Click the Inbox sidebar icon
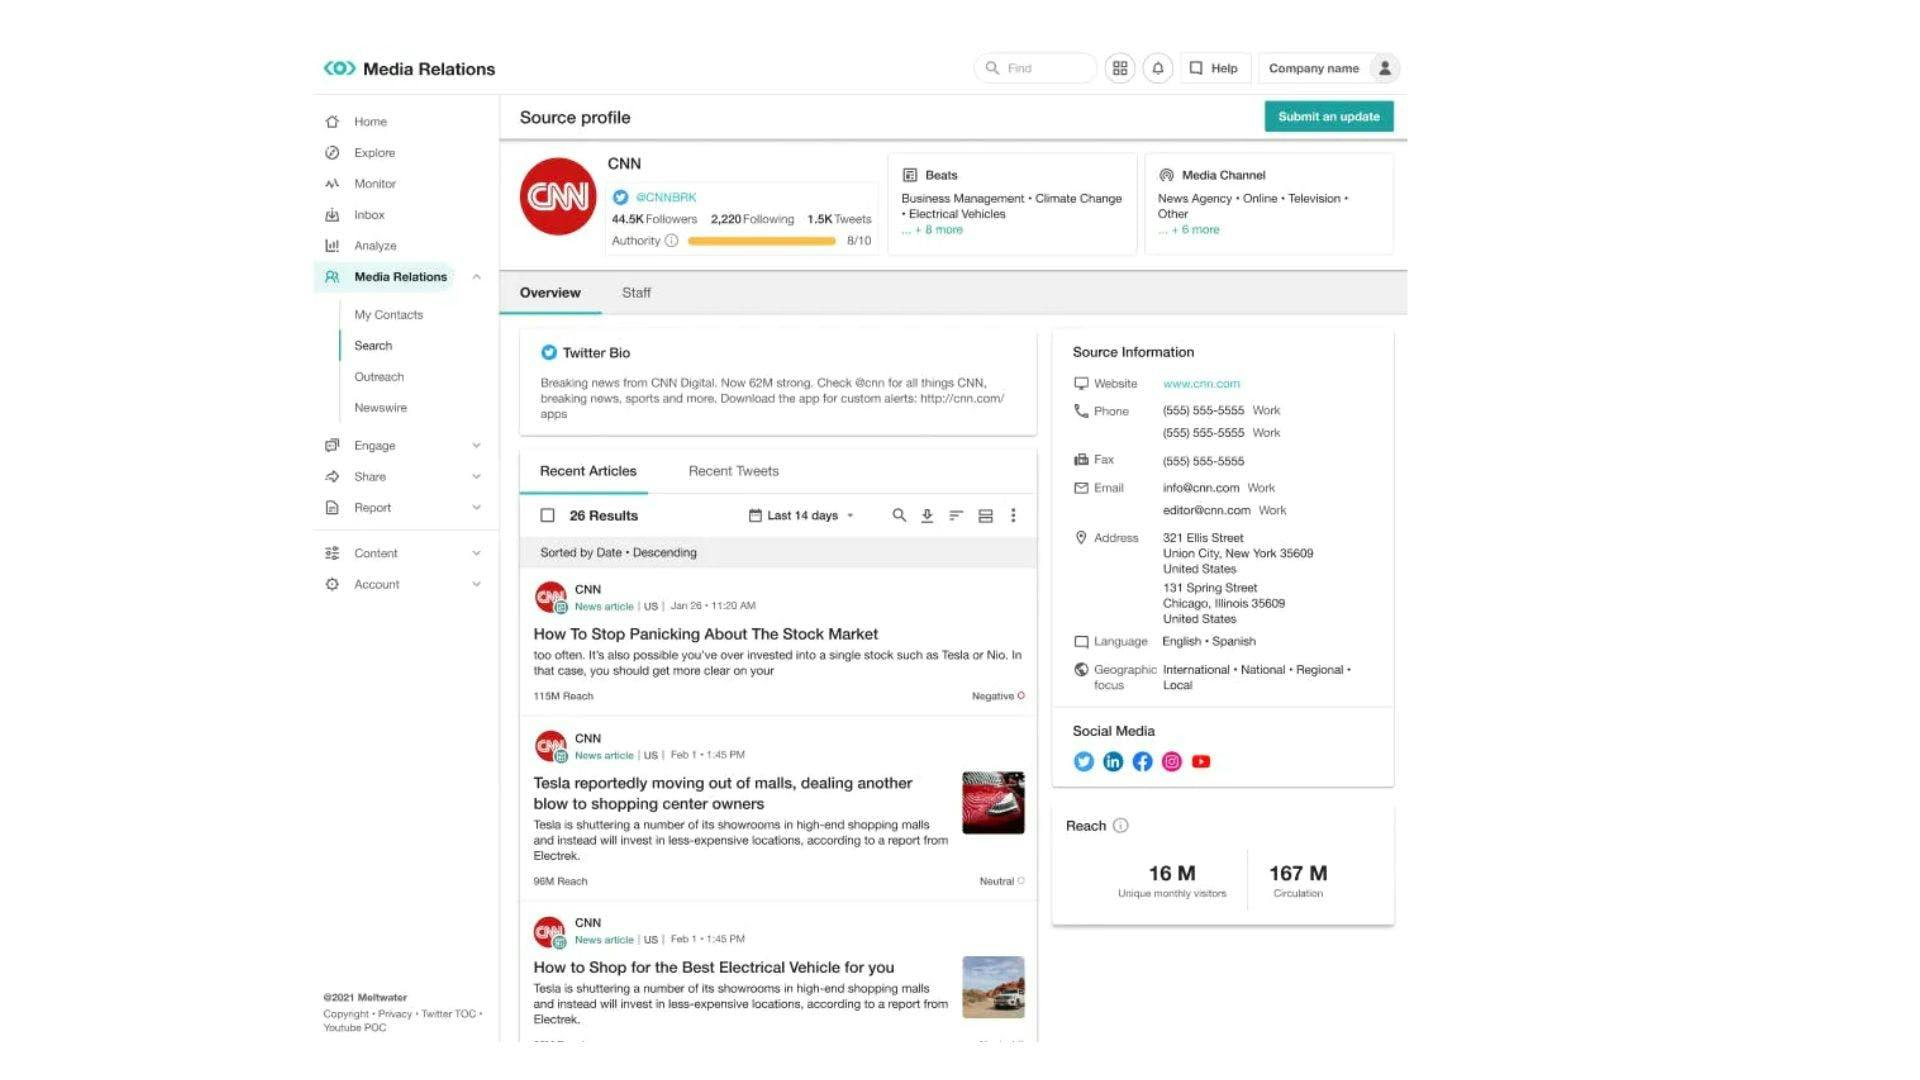Image resolution: width=1920 pixels, height=1080 pixels. tap(332, 215)
